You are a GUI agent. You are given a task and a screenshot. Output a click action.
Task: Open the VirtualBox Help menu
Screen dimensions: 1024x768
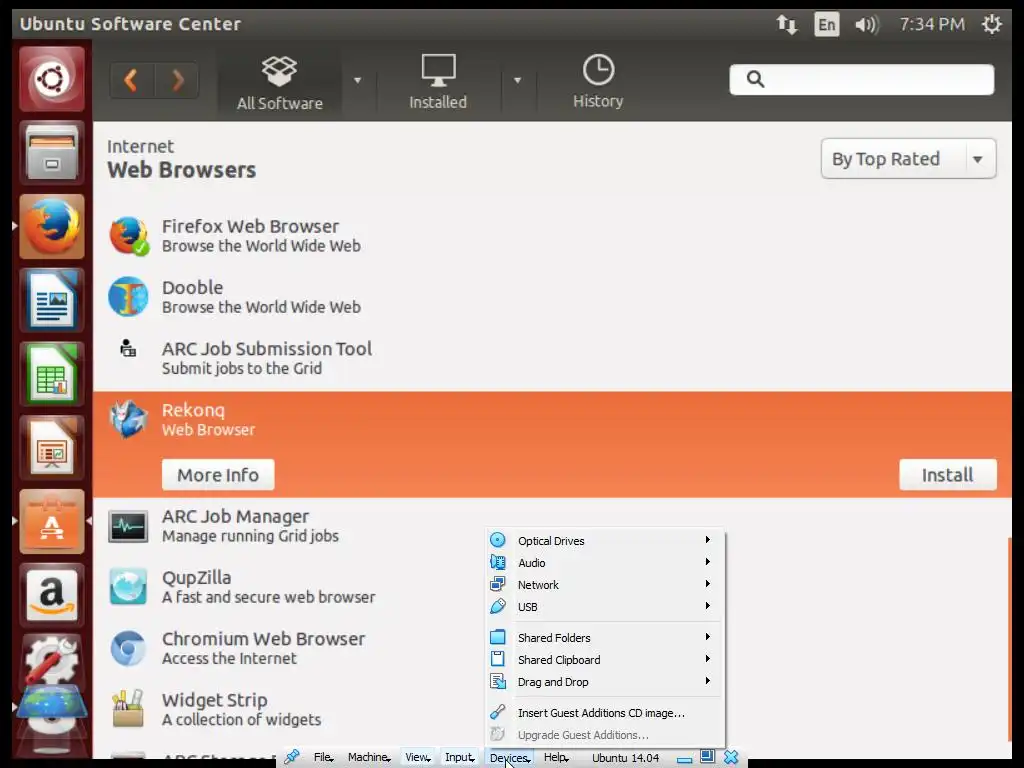(556, 758)
